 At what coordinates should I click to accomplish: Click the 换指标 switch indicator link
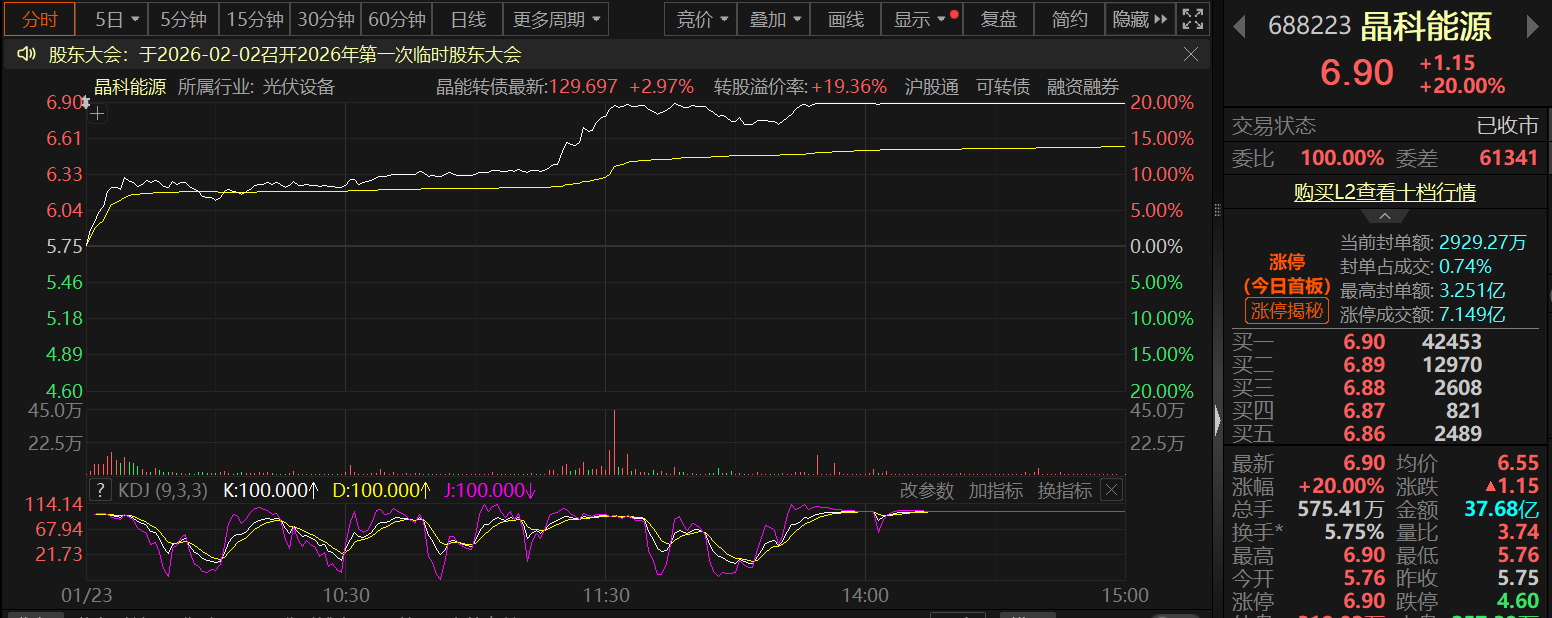1064,490
